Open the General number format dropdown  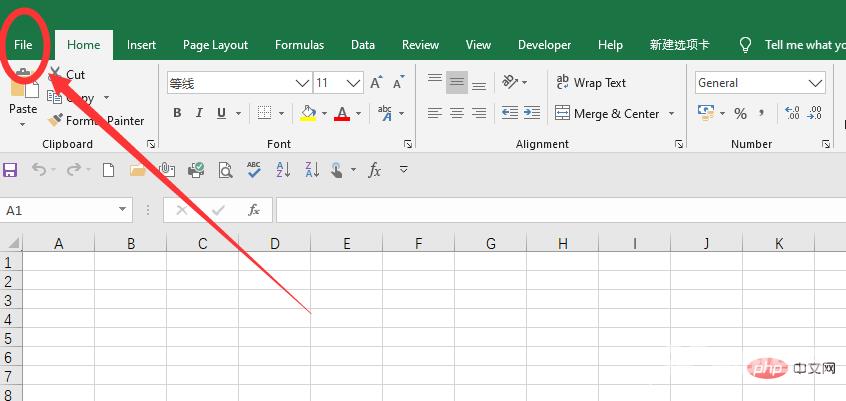coord(815,83)
